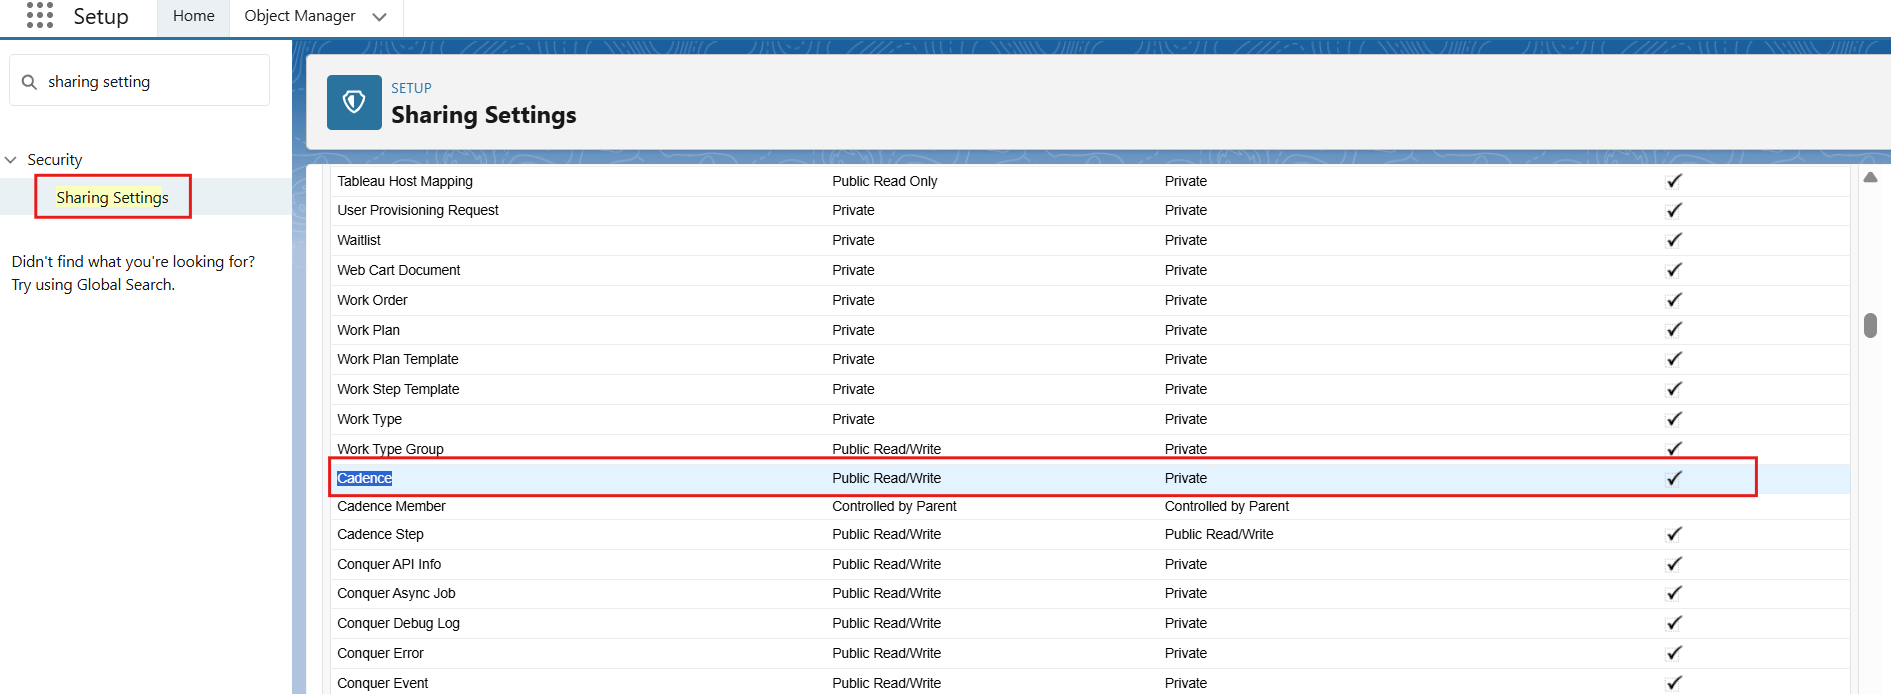Select Sharing Settings in sidebar
Viewport: 1891px width, 694px height.
click(112, 197)
